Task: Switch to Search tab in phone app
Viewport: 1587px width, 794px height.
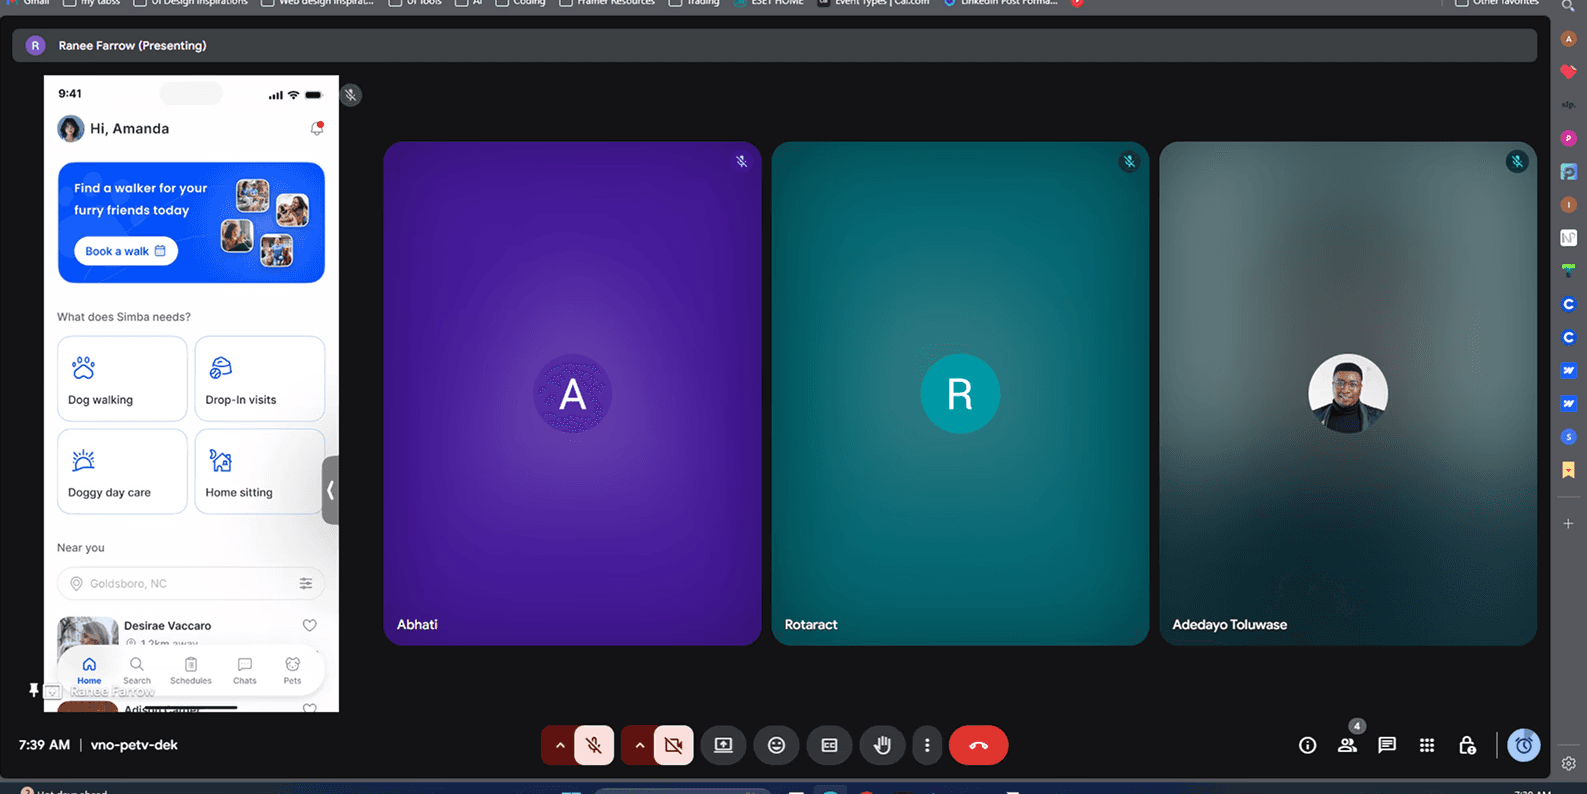Action: click(x=137, y=671)
